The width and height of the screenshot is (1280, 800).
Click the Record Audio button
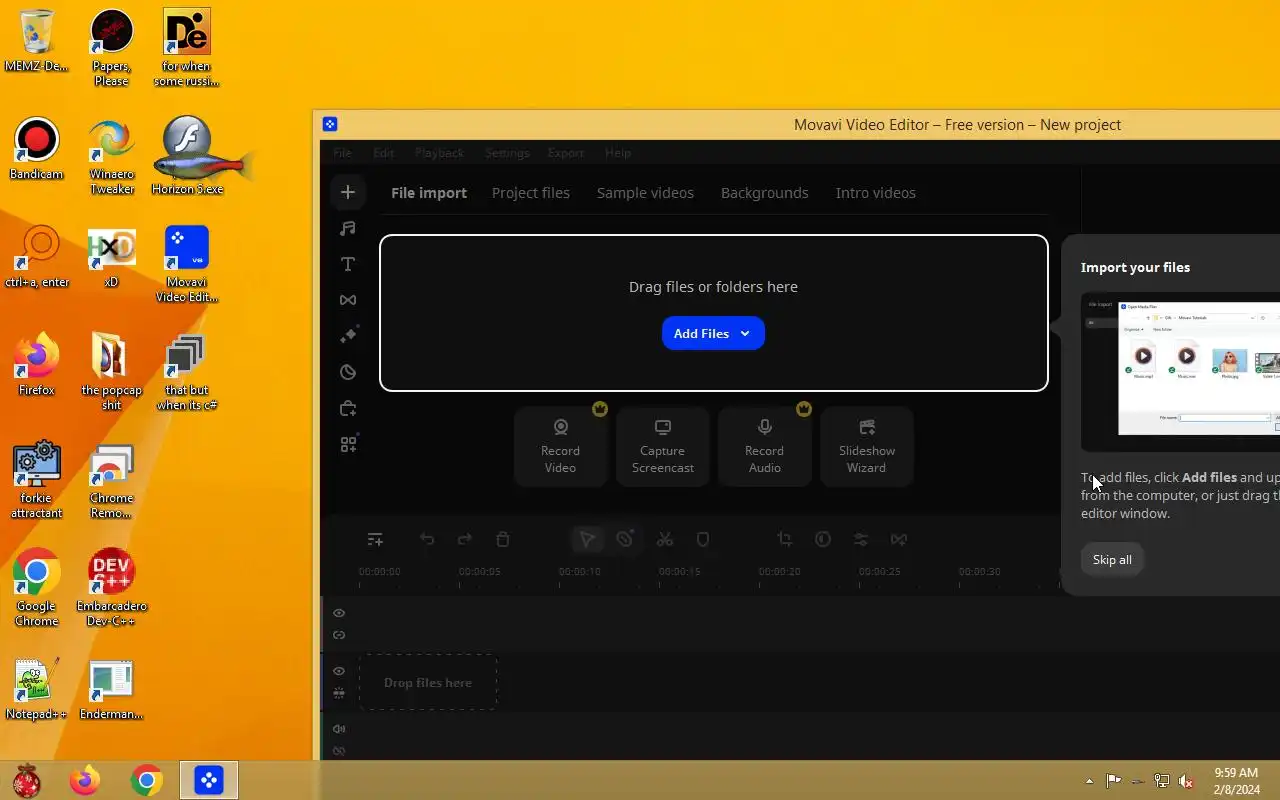tap(765, 447)
